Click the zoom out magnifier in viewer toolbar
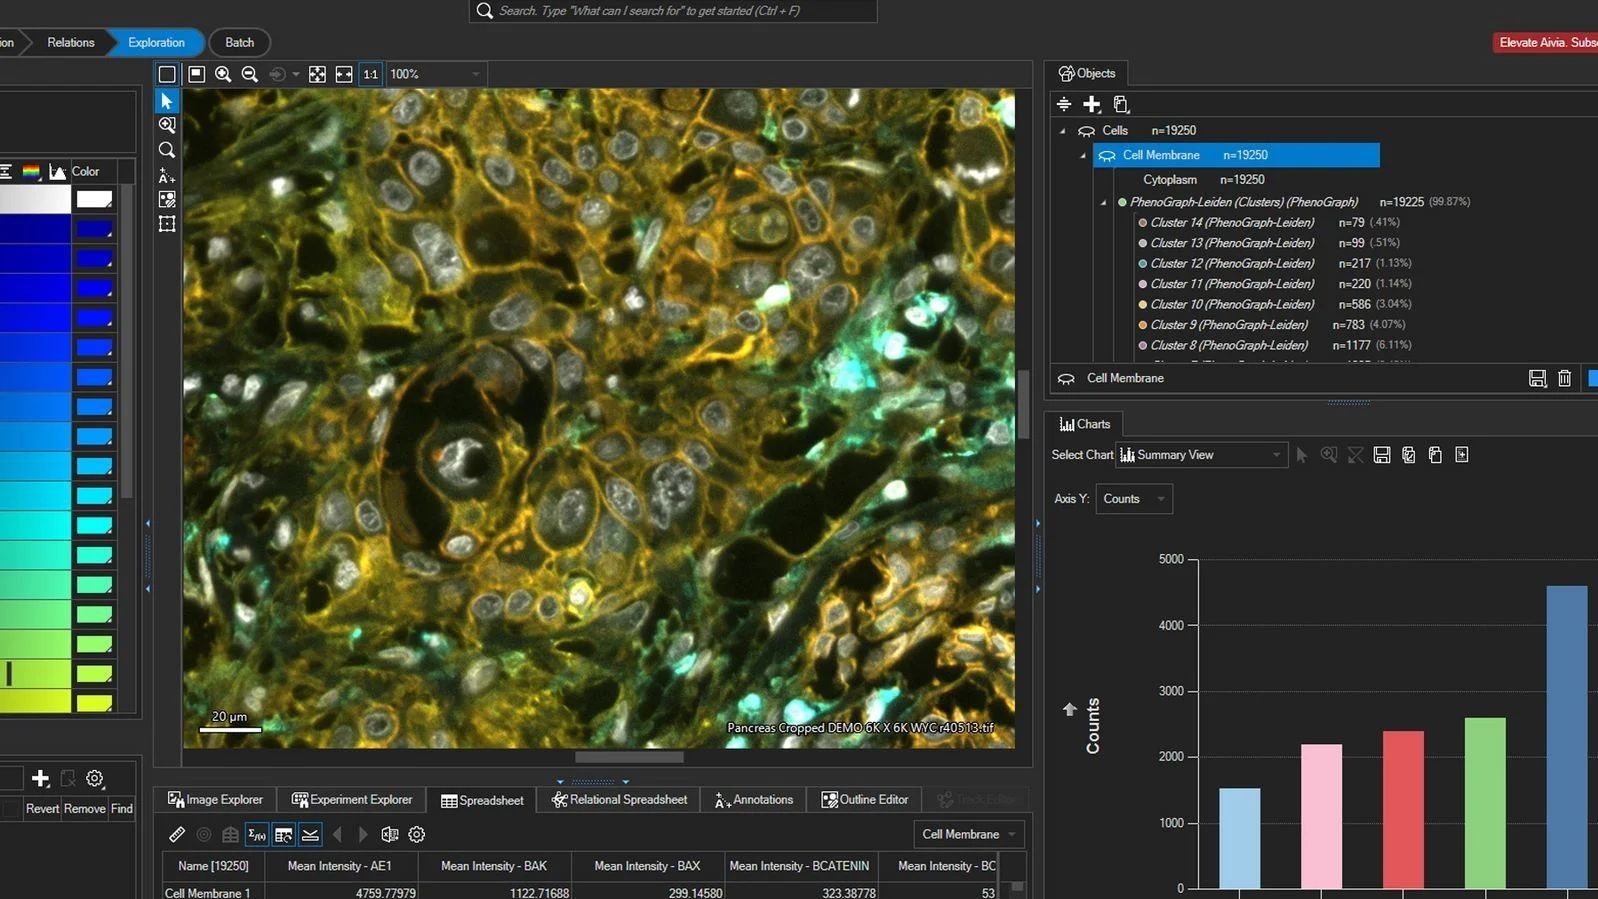The height and width of the screenshot is (899, 1598). tap(250, 74)
